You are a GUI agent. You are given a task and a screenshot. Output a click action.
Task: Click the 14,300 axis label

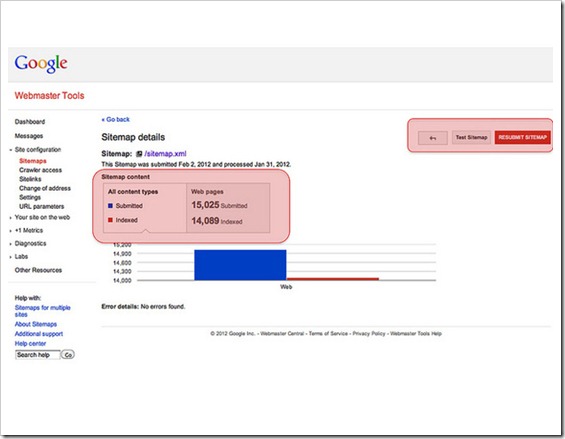coord(122,271)
